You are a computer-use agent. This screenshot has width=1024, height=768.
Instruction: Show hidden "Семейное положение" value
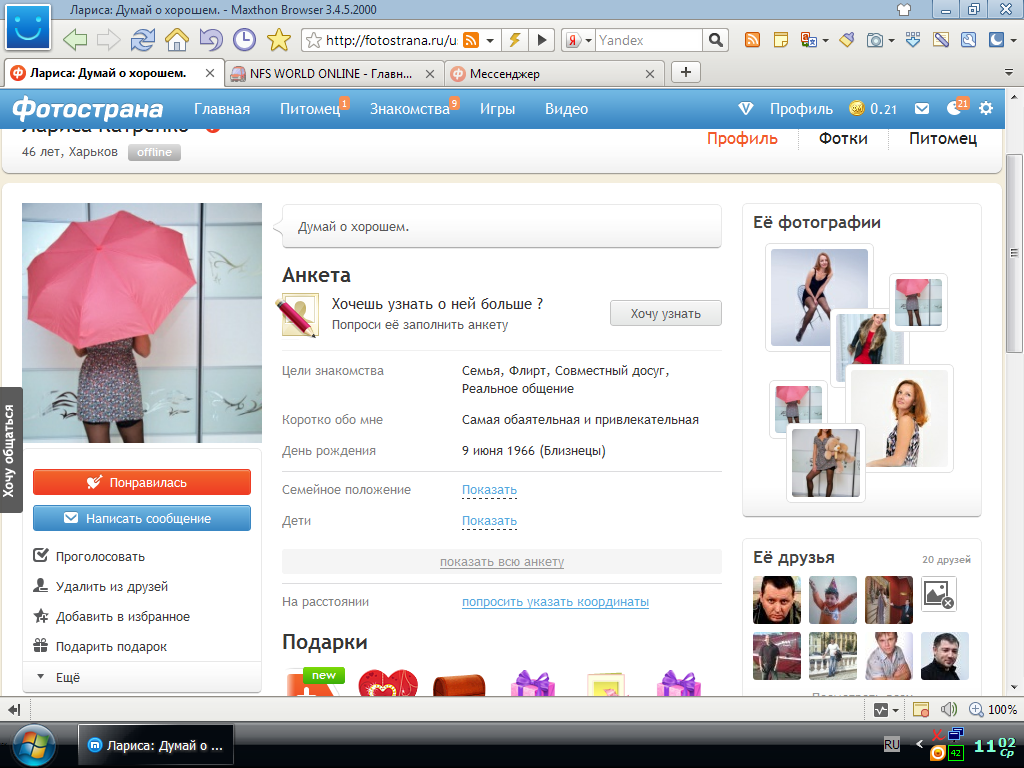[x=489, y=490]
